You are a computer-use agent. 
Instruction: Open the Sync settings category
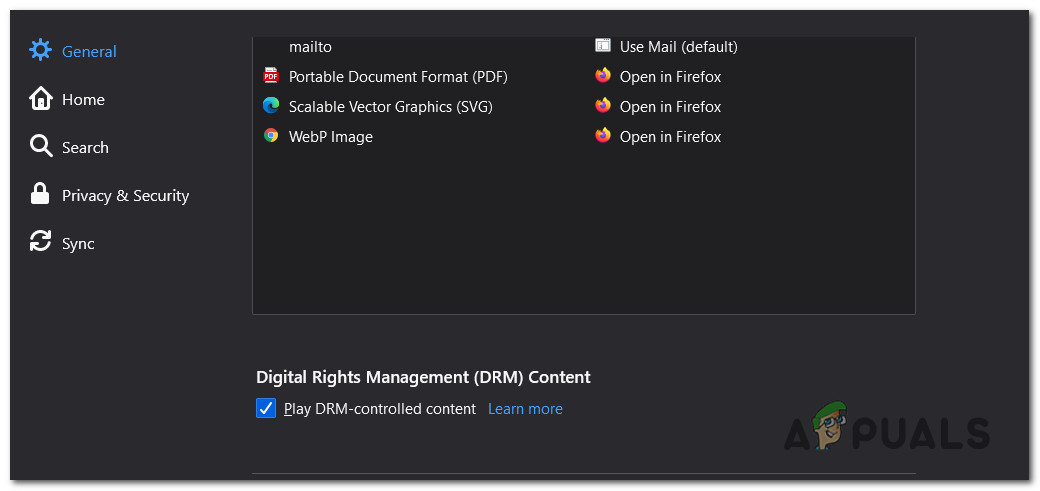pyautogui.click(x=78, y=243)
